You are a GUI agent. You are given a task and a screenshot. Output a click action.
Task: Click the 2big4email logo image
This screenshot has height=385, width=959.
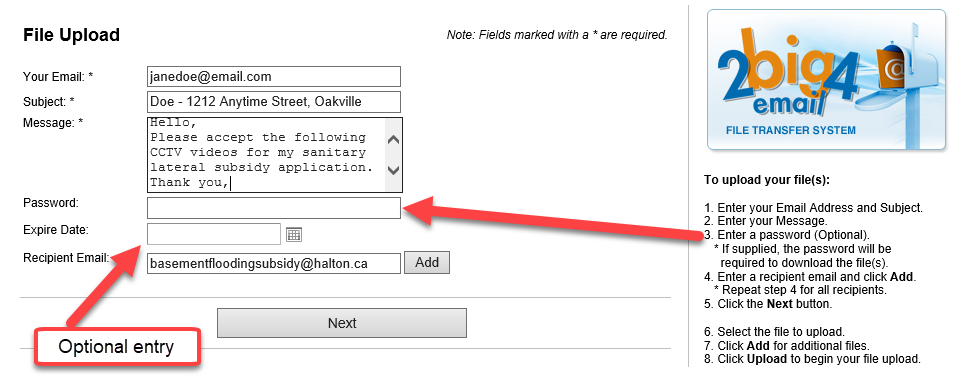point(826,80)
